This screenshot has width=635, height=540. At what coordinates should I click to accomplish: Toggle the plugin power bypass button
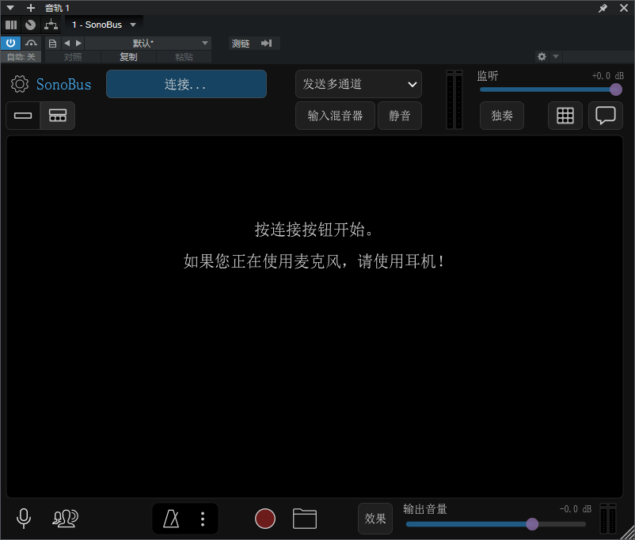pyautogui.click(x=11, y=43)
